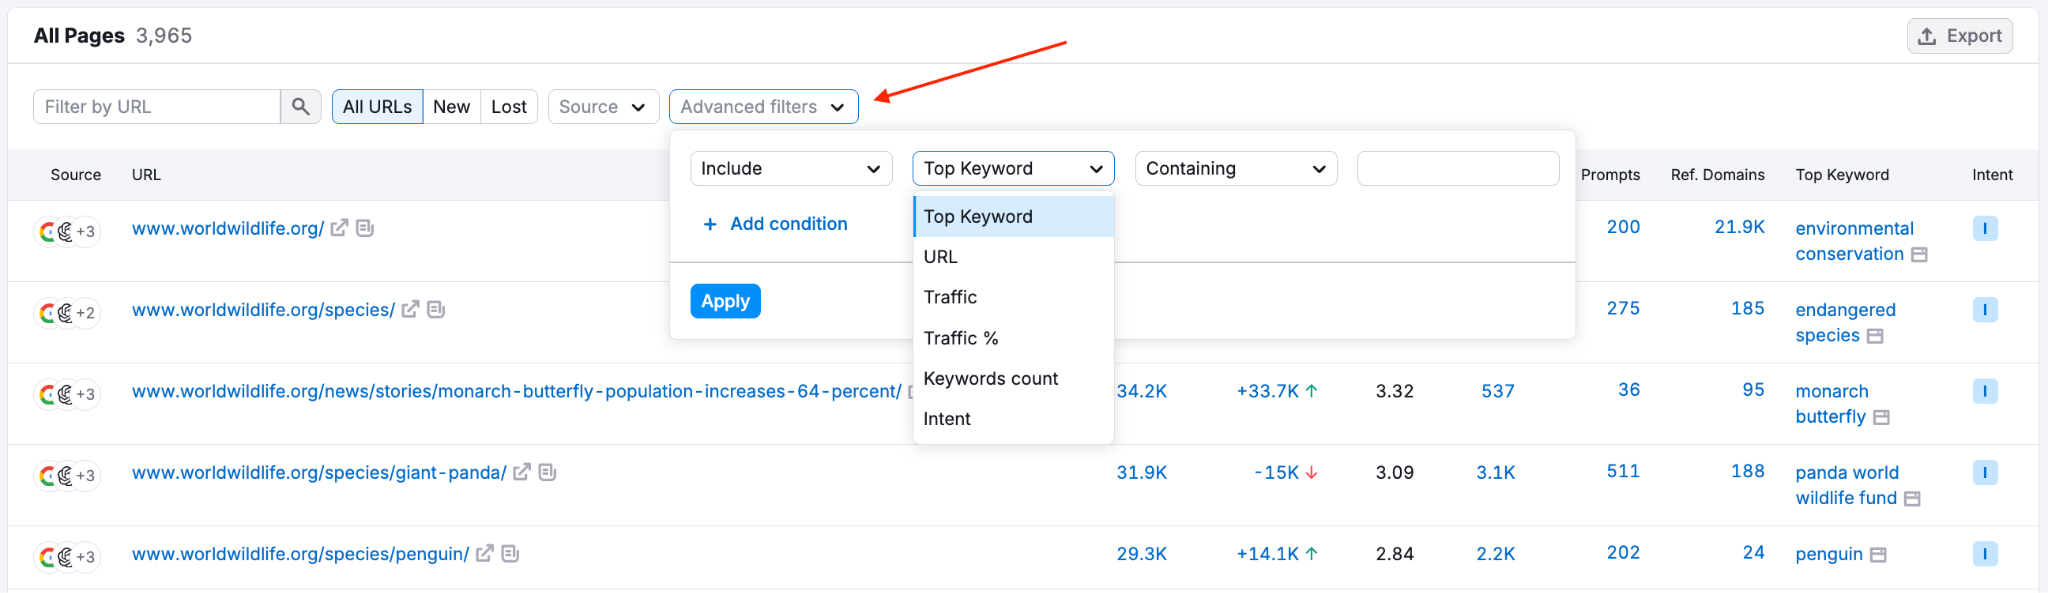Choose Traffic % option in the filter list
The width and height of the screenshot is (2048, 593).
pos(1013,338)
